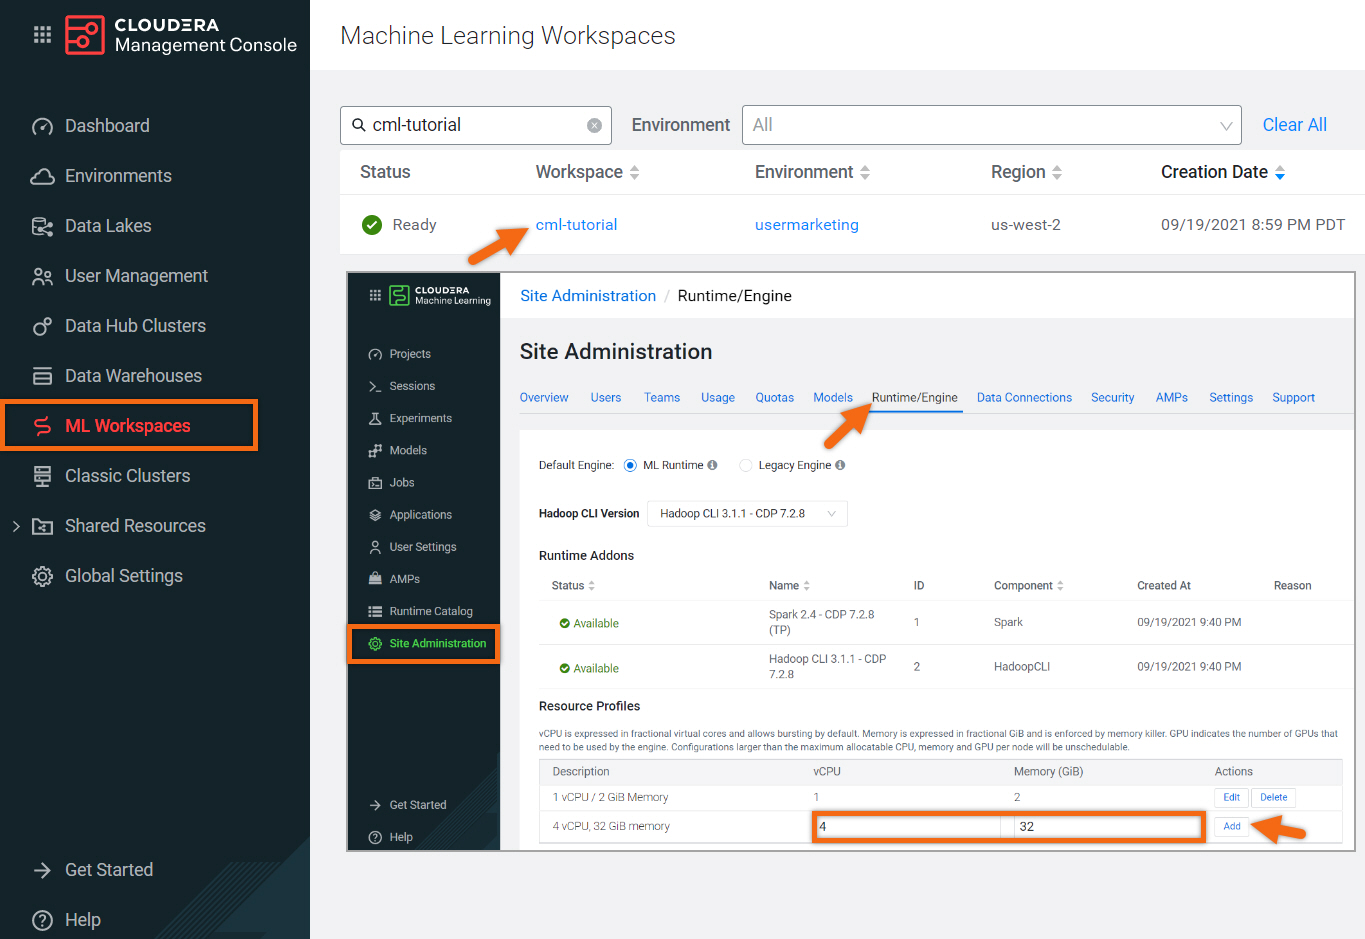The image size is (1365, 939).
Task: Click the Site Administration breadcrumb link
Action: pyautogui.click(x=588, y=296)
